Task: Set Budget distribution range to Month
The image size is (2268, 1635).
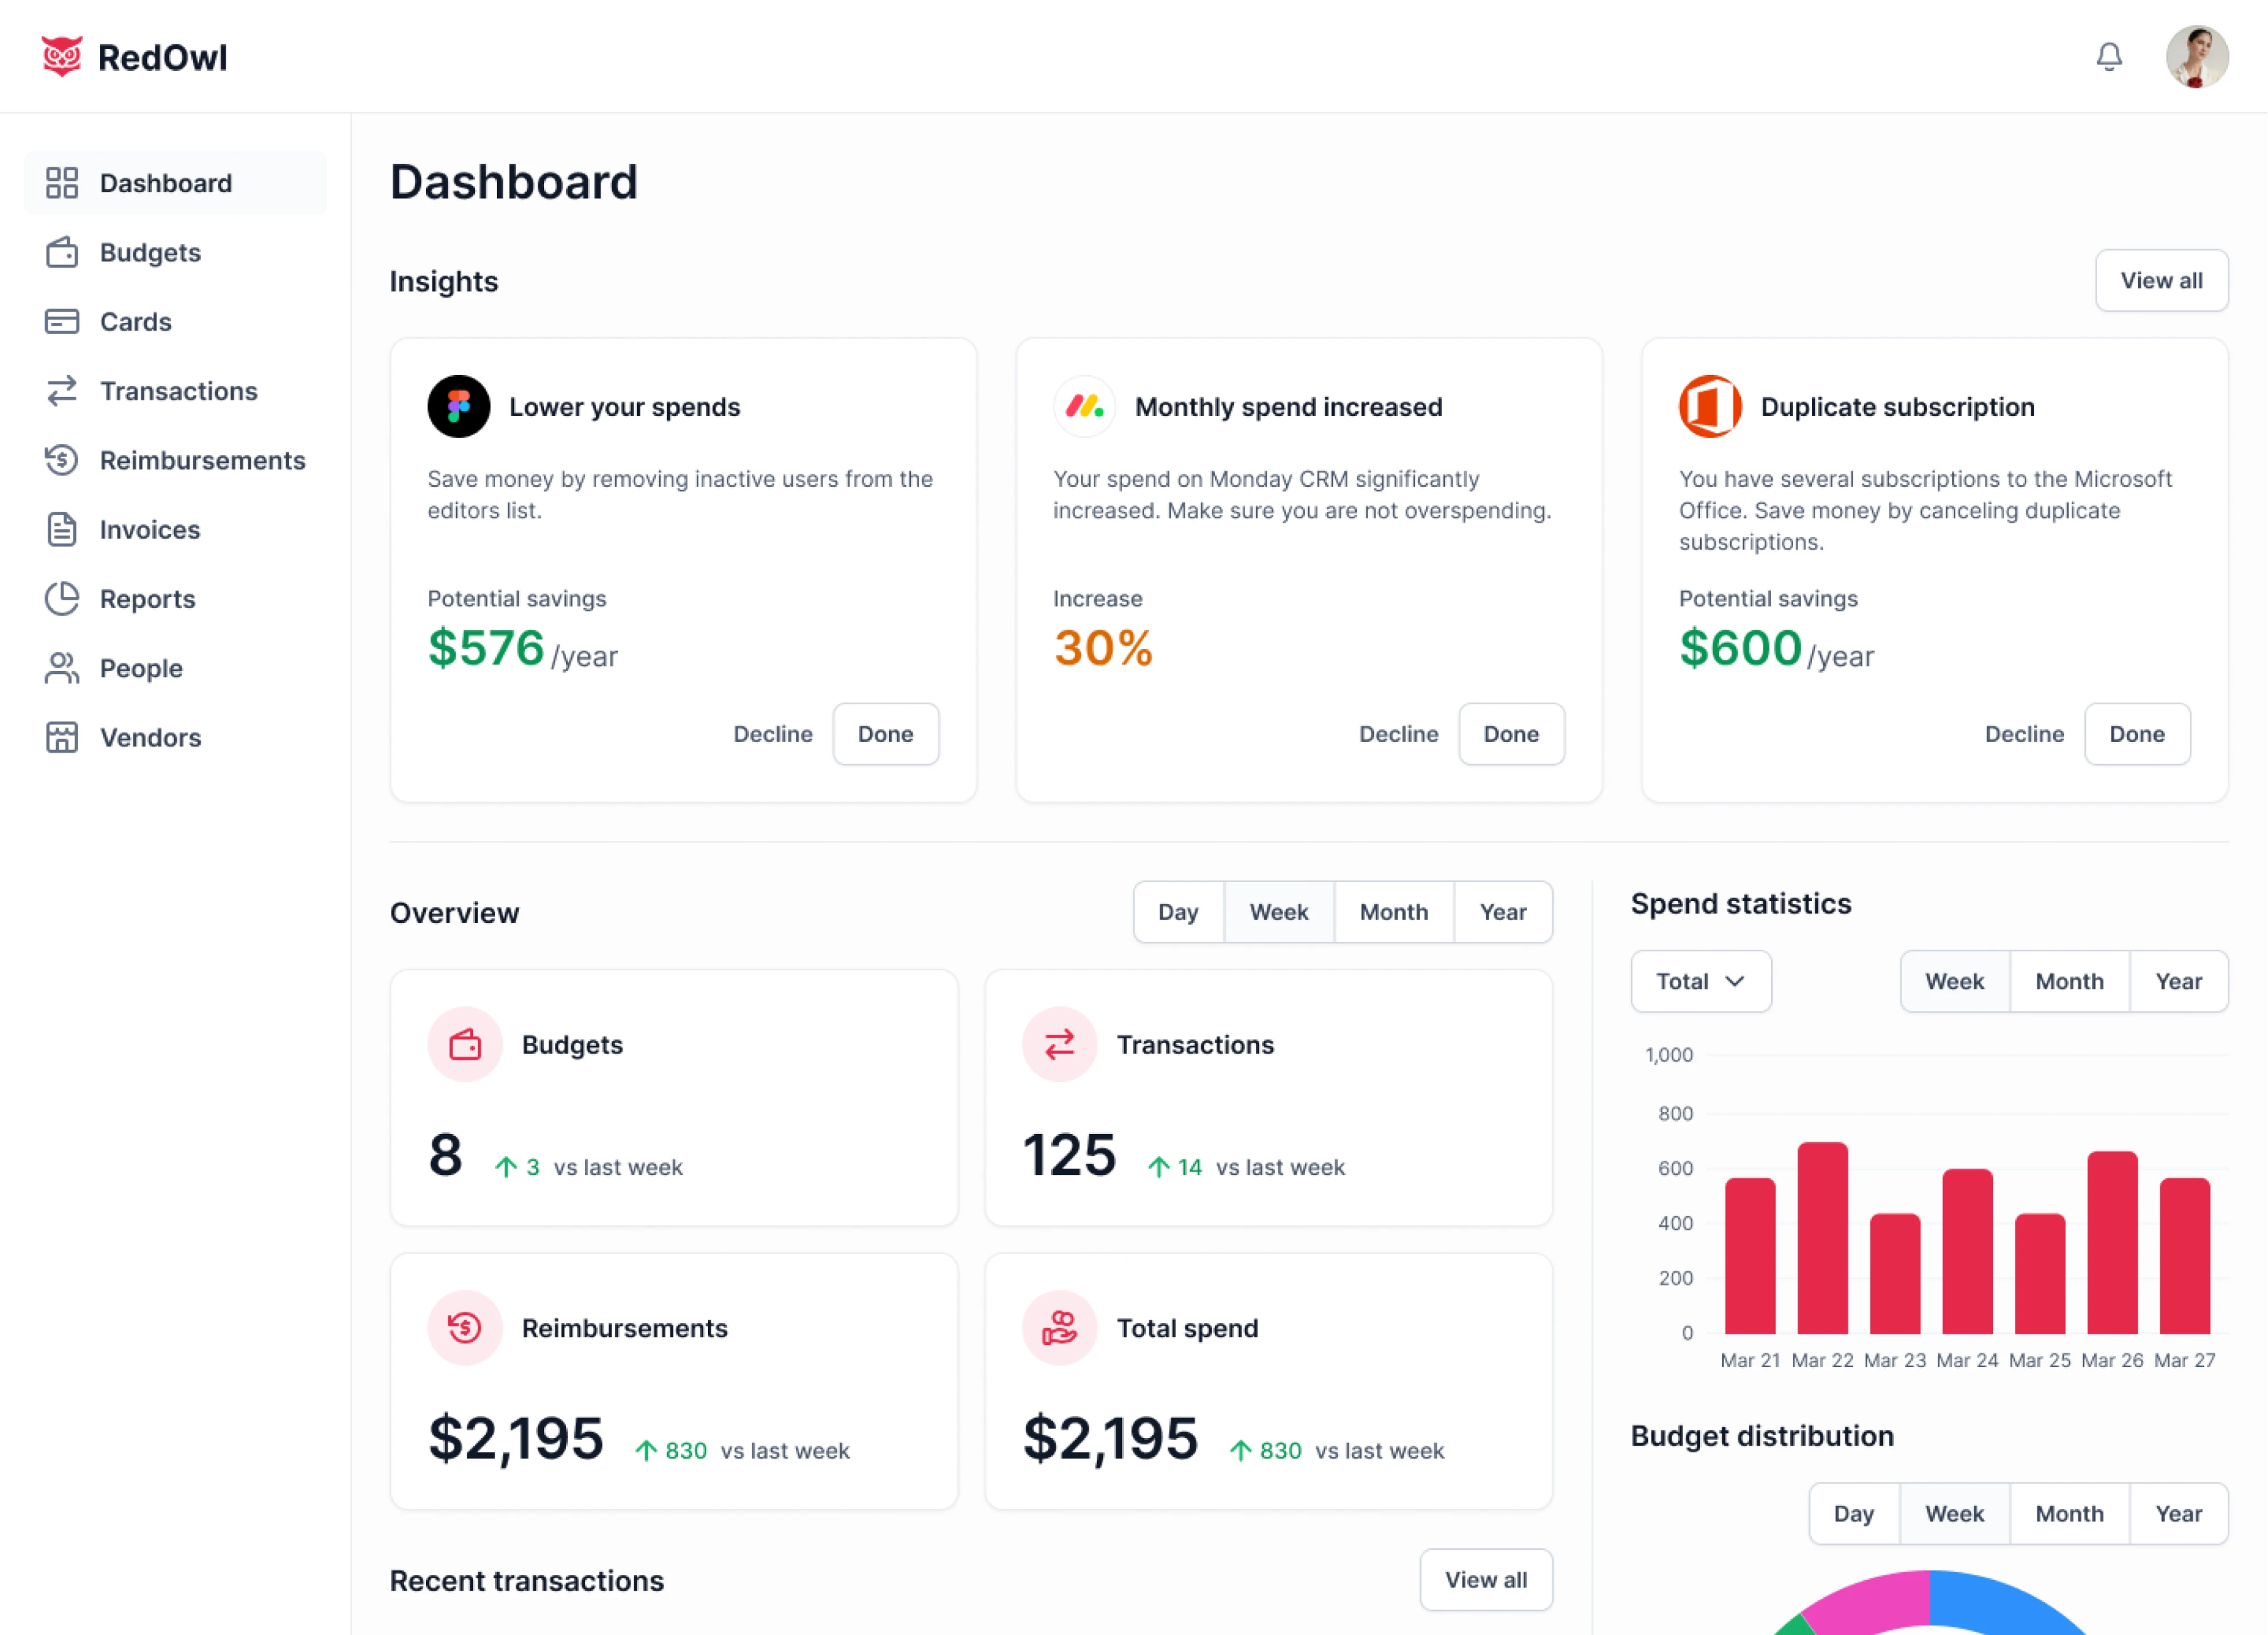Action: pos(2069,1514)
